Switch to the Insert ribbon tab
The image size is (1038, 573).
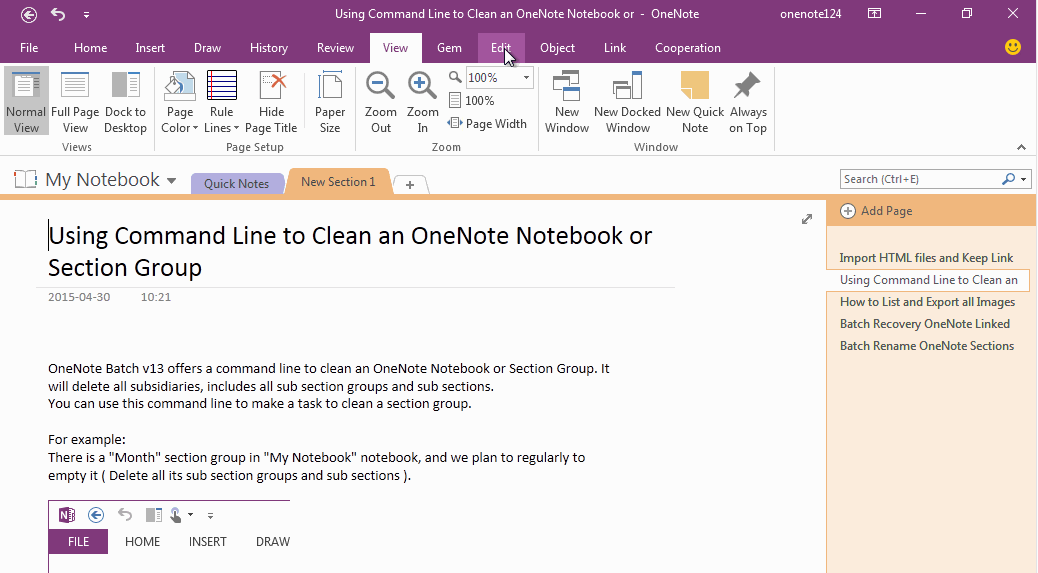pos(150,48)
